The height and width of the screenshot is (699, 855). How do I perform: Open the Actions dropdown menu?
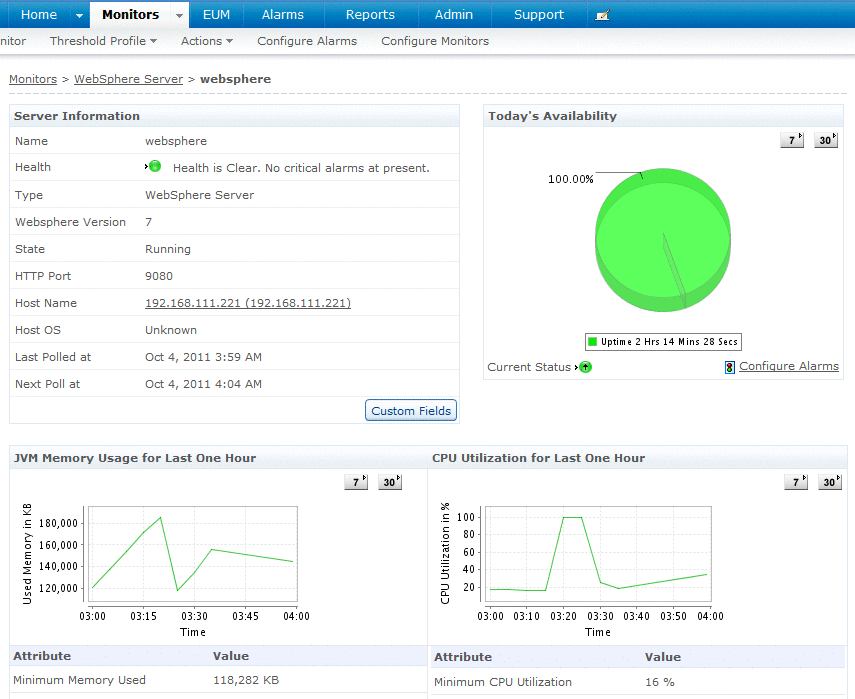[206, 41]
